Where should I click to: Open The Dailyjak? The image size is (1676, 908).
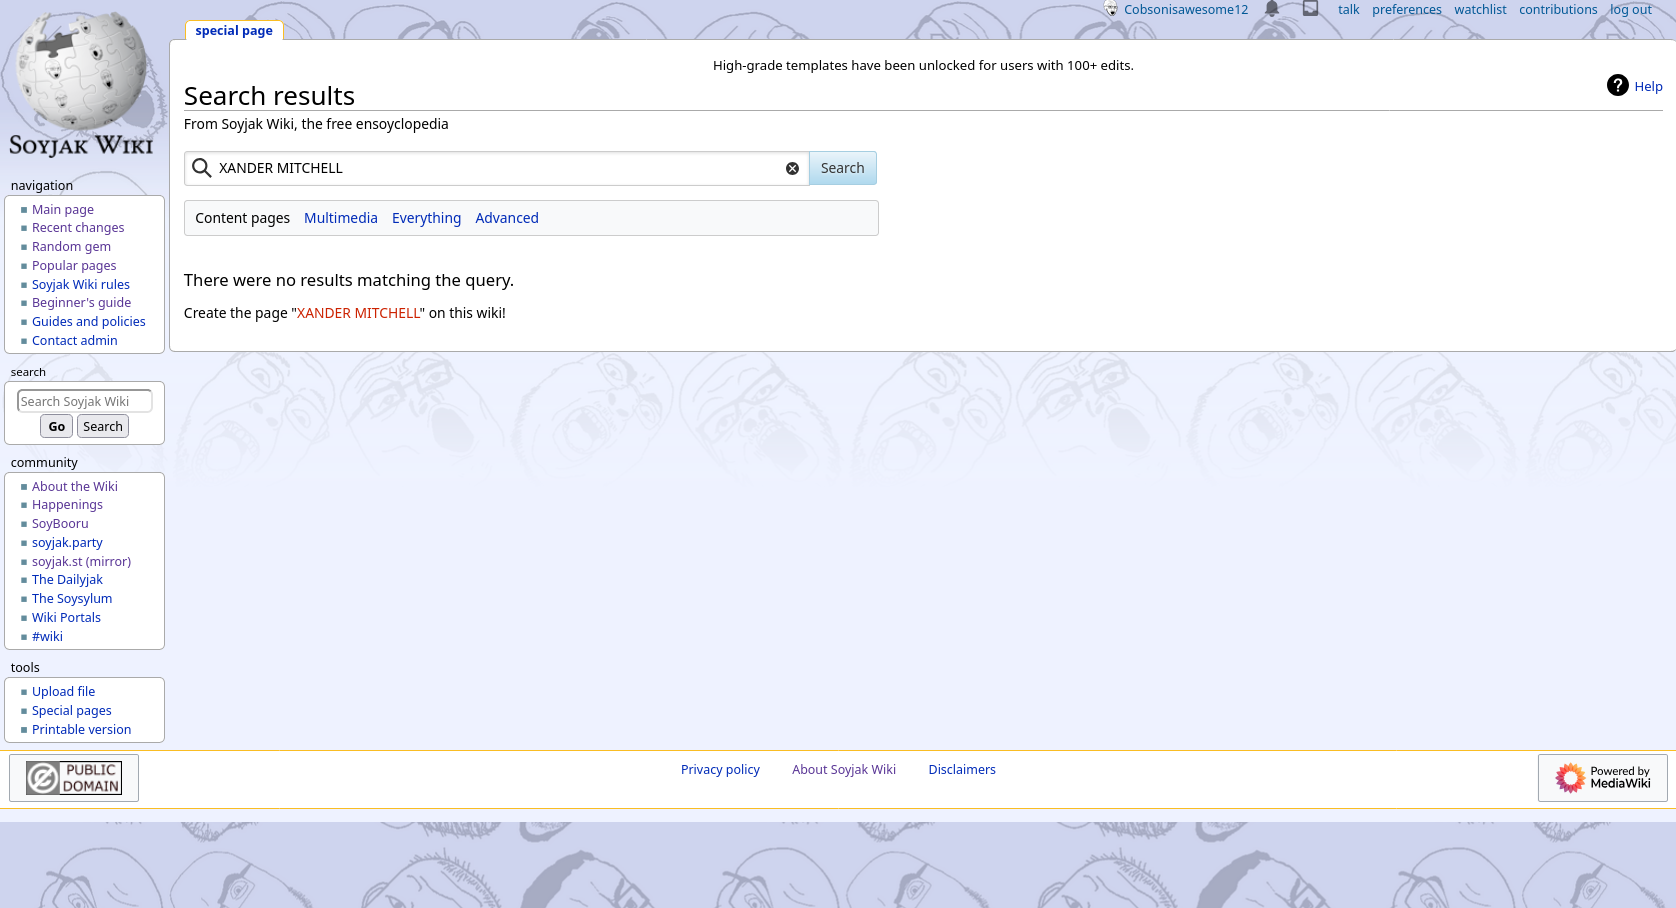(67, 580)
